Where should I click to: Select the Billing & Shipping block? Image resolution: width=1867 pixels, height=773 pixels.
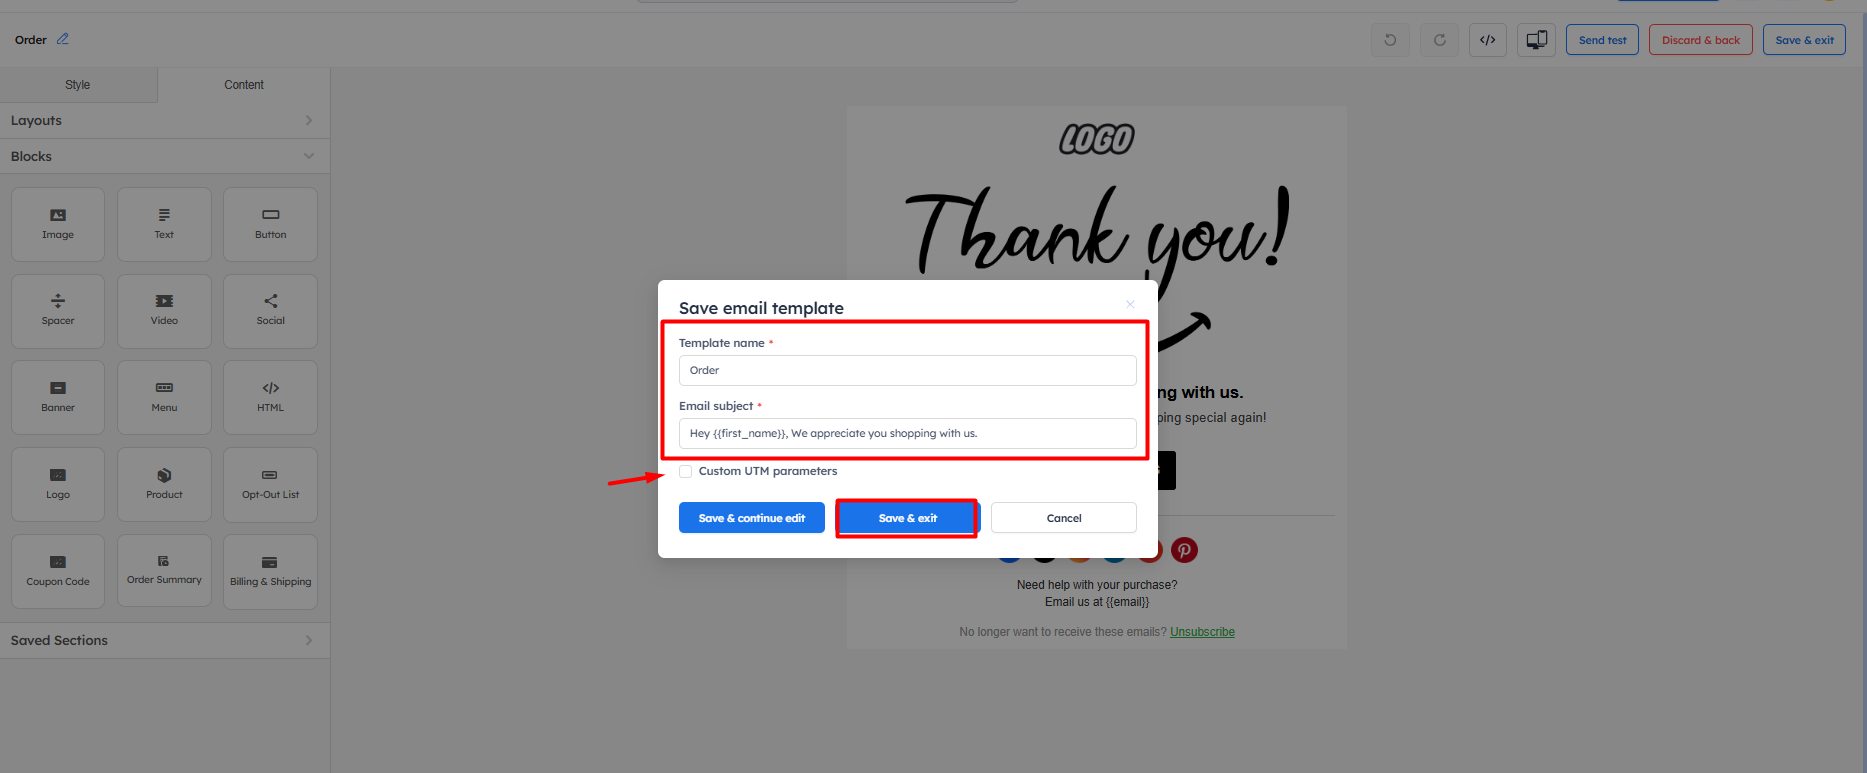coord(270,571)
